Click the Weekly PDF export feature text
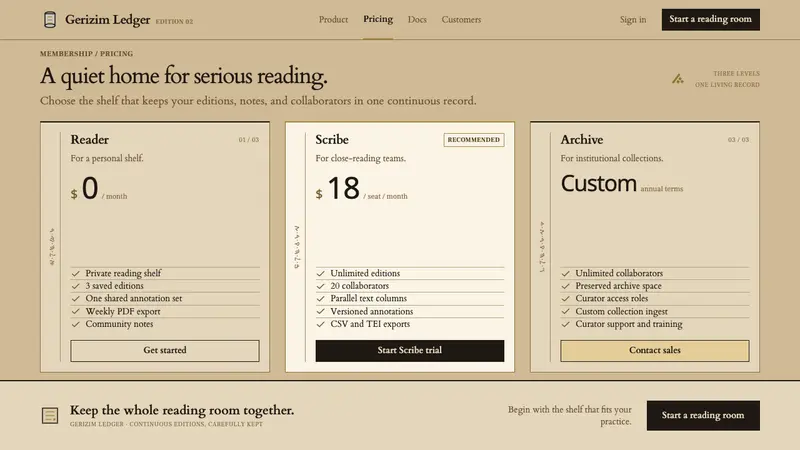Image resolution: width=800 pixels, height=450 pixels. (x=122, y=311)
